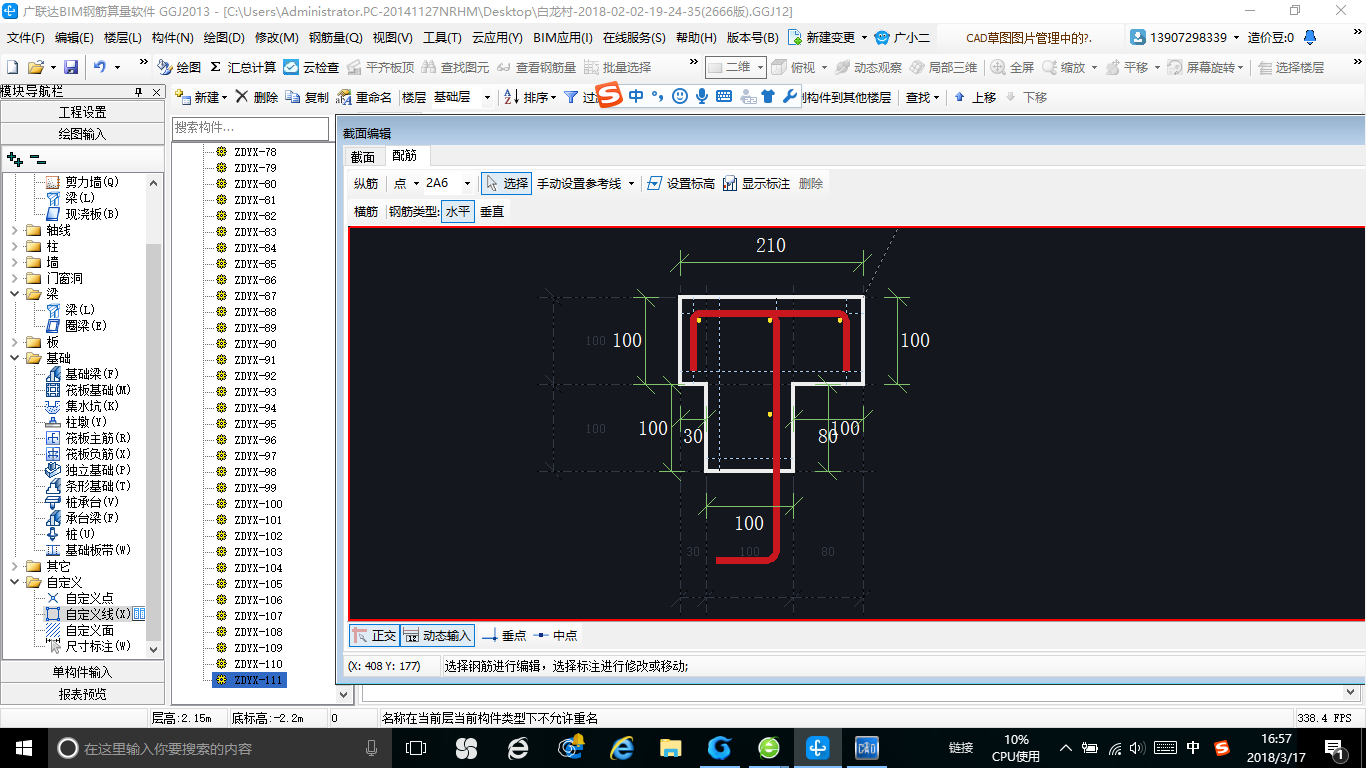
Task: Pin the 模块导航栏 panel
Action: point(139,91)
